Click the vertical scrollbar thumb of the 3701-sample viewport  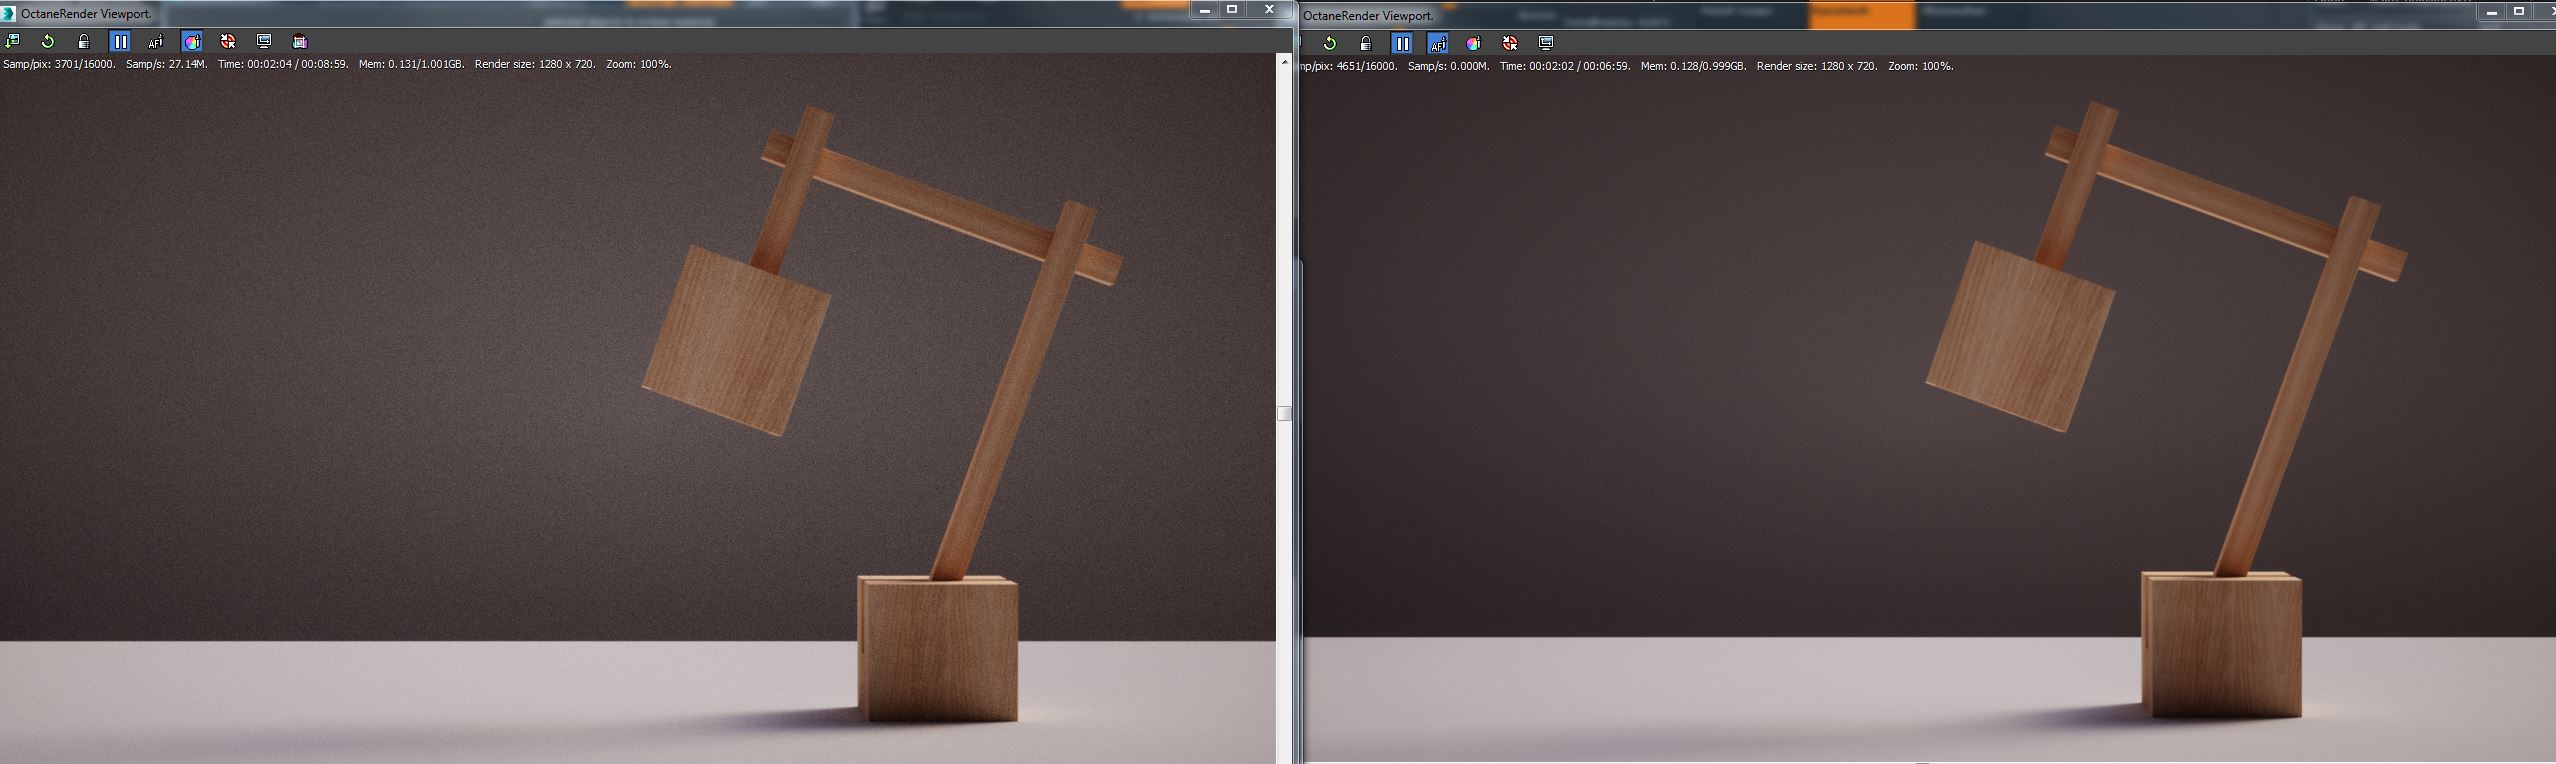[1285, 413]
